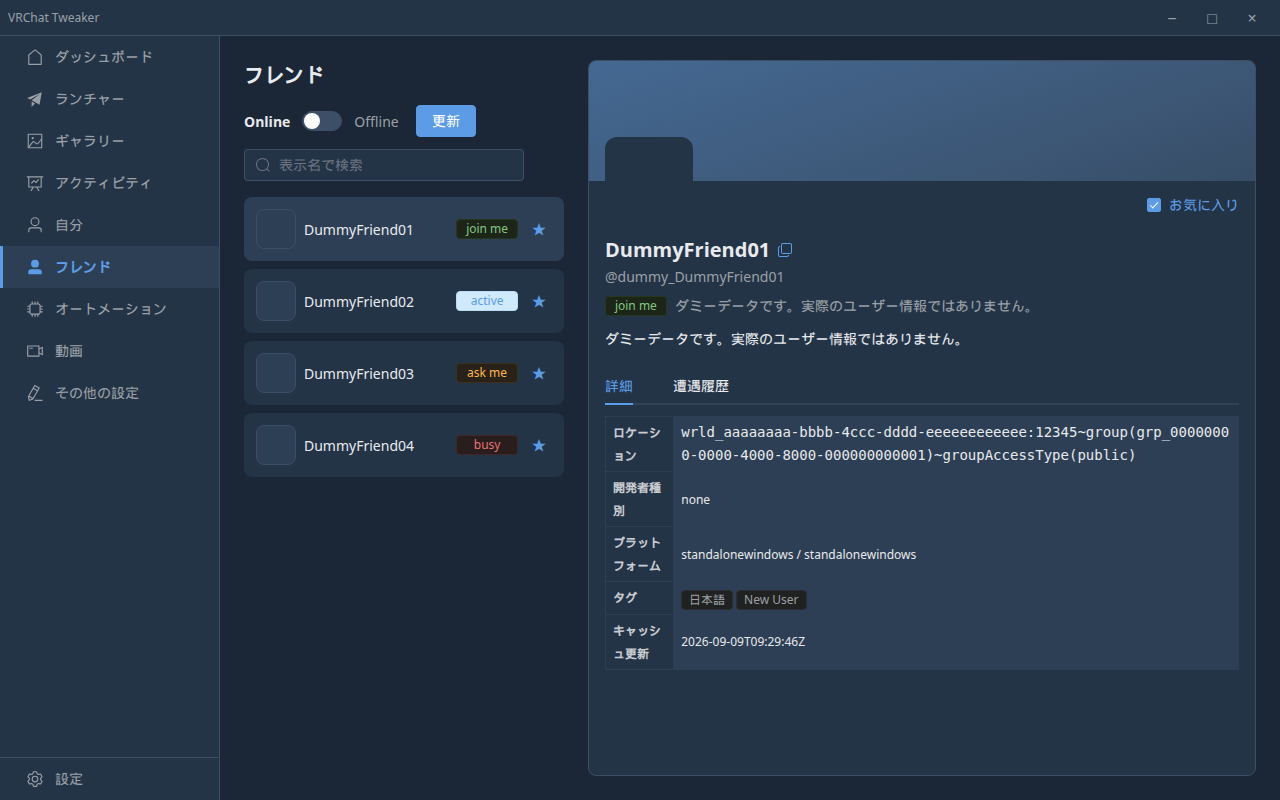Click favorite star for DummyFriend04
Image resolution: width=1280 pixels, height=800 pixels.
coord(539,445)
